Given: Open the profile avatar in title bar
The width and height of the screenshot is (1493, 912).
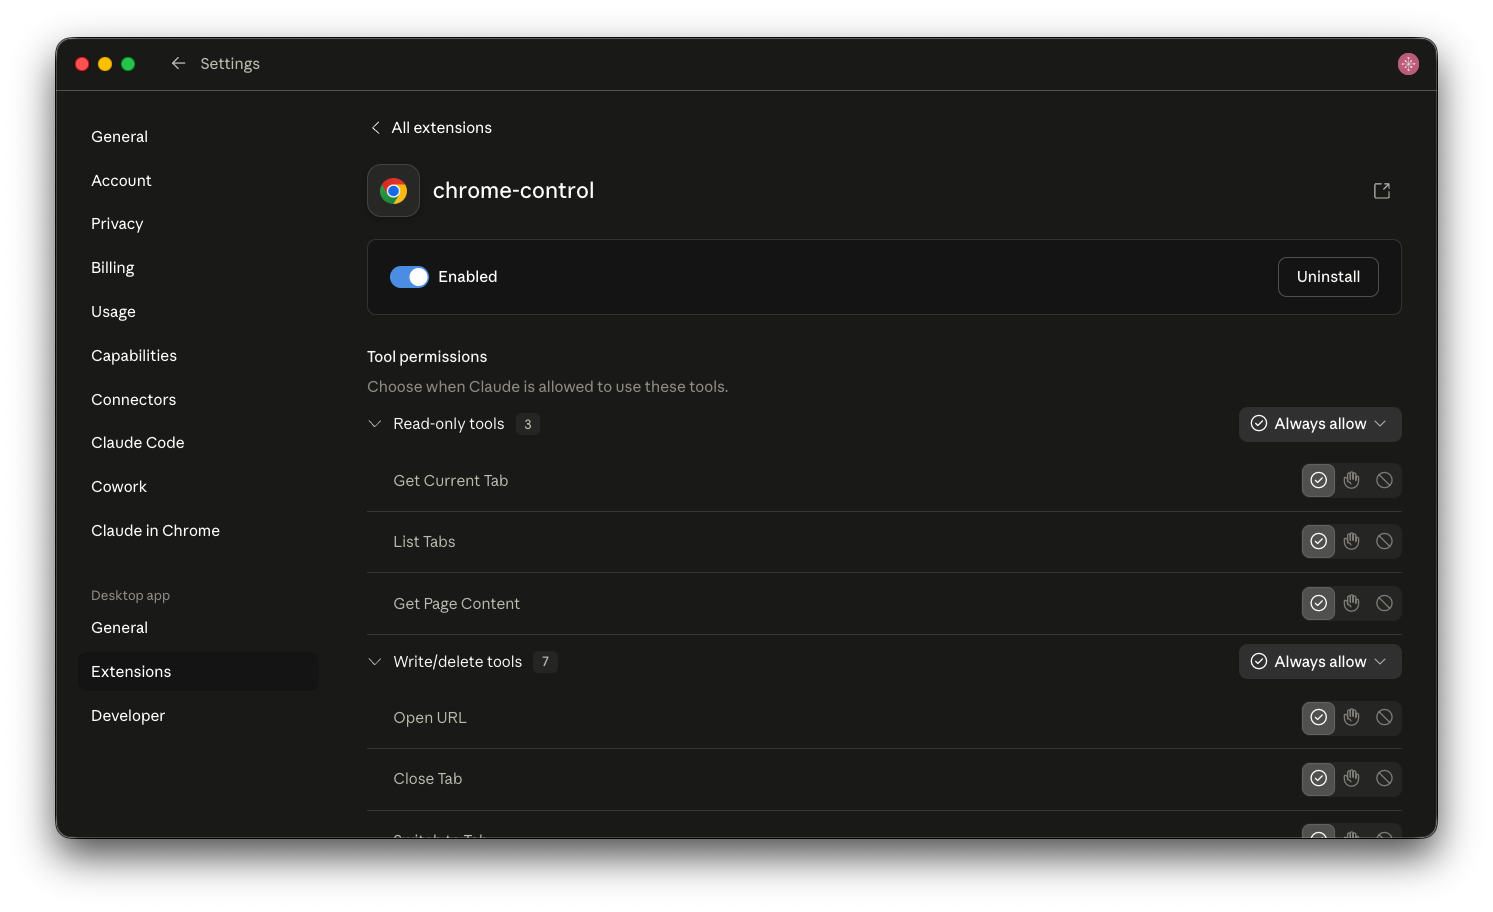Looking at the screenshot, I should (x=1408, y=64).
